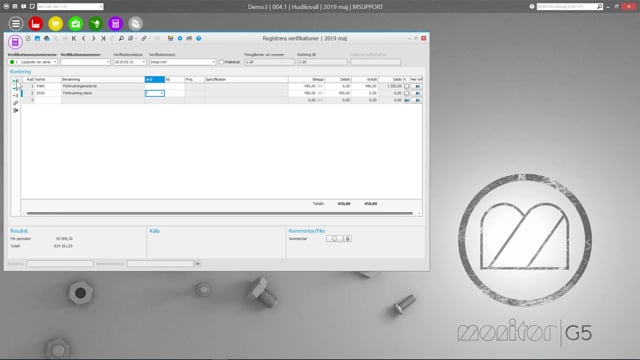Click the print toolbar icon
640x360 pixels.
(47, 38)
